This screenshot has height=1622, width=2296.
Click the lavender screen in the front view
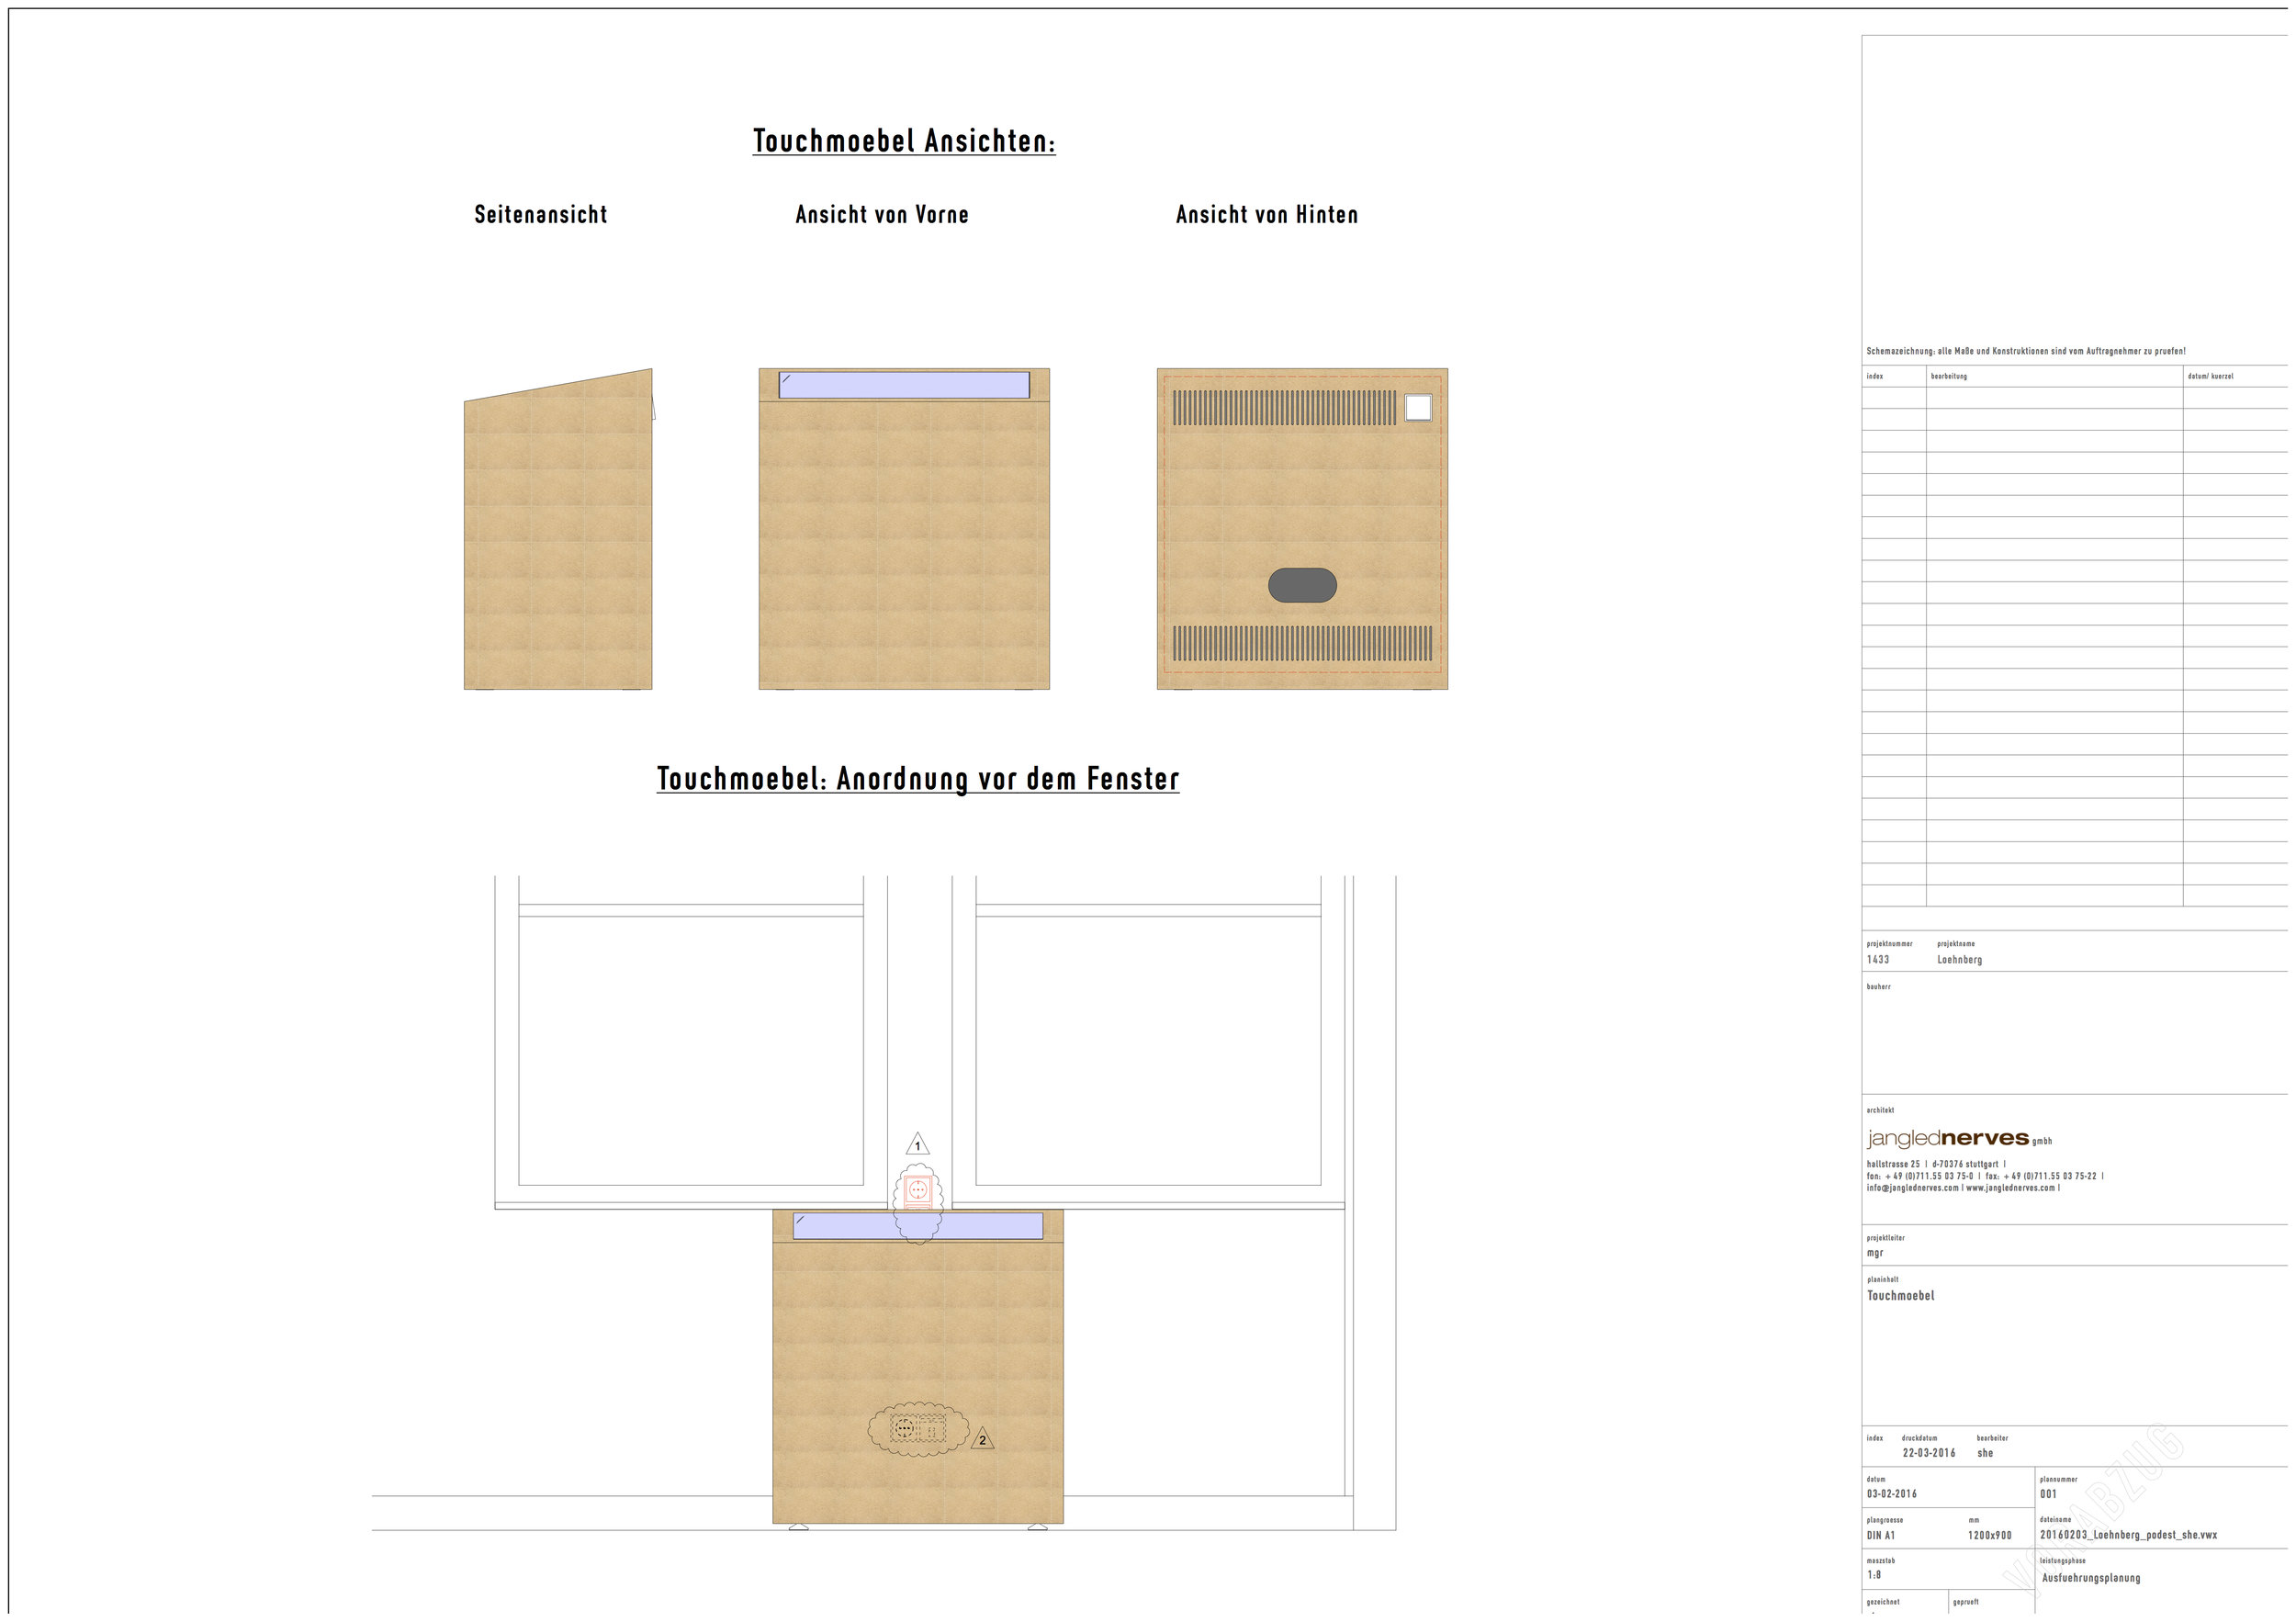point(904,385)
